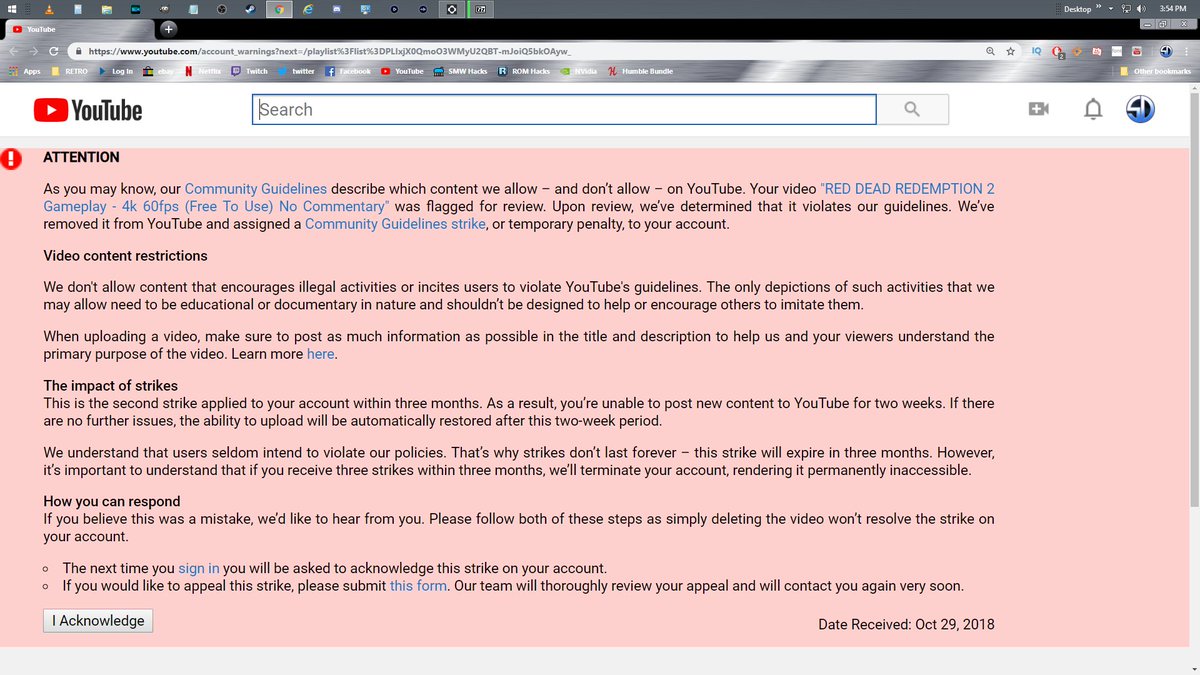Expand hidden system tray icons arrow
1200x675 pixels.
(1111, 9)
